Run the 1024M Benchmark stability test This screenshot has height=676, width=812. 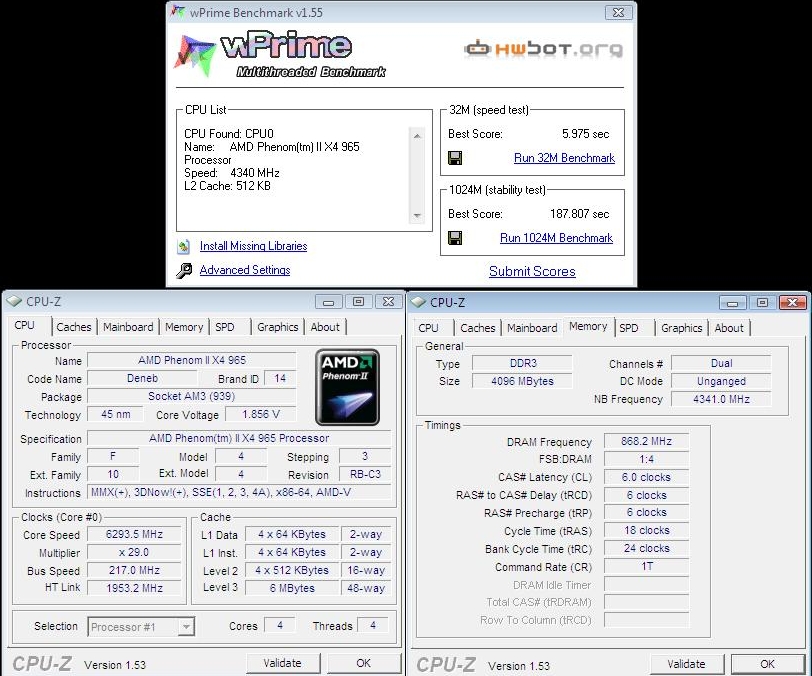point(556,238)
